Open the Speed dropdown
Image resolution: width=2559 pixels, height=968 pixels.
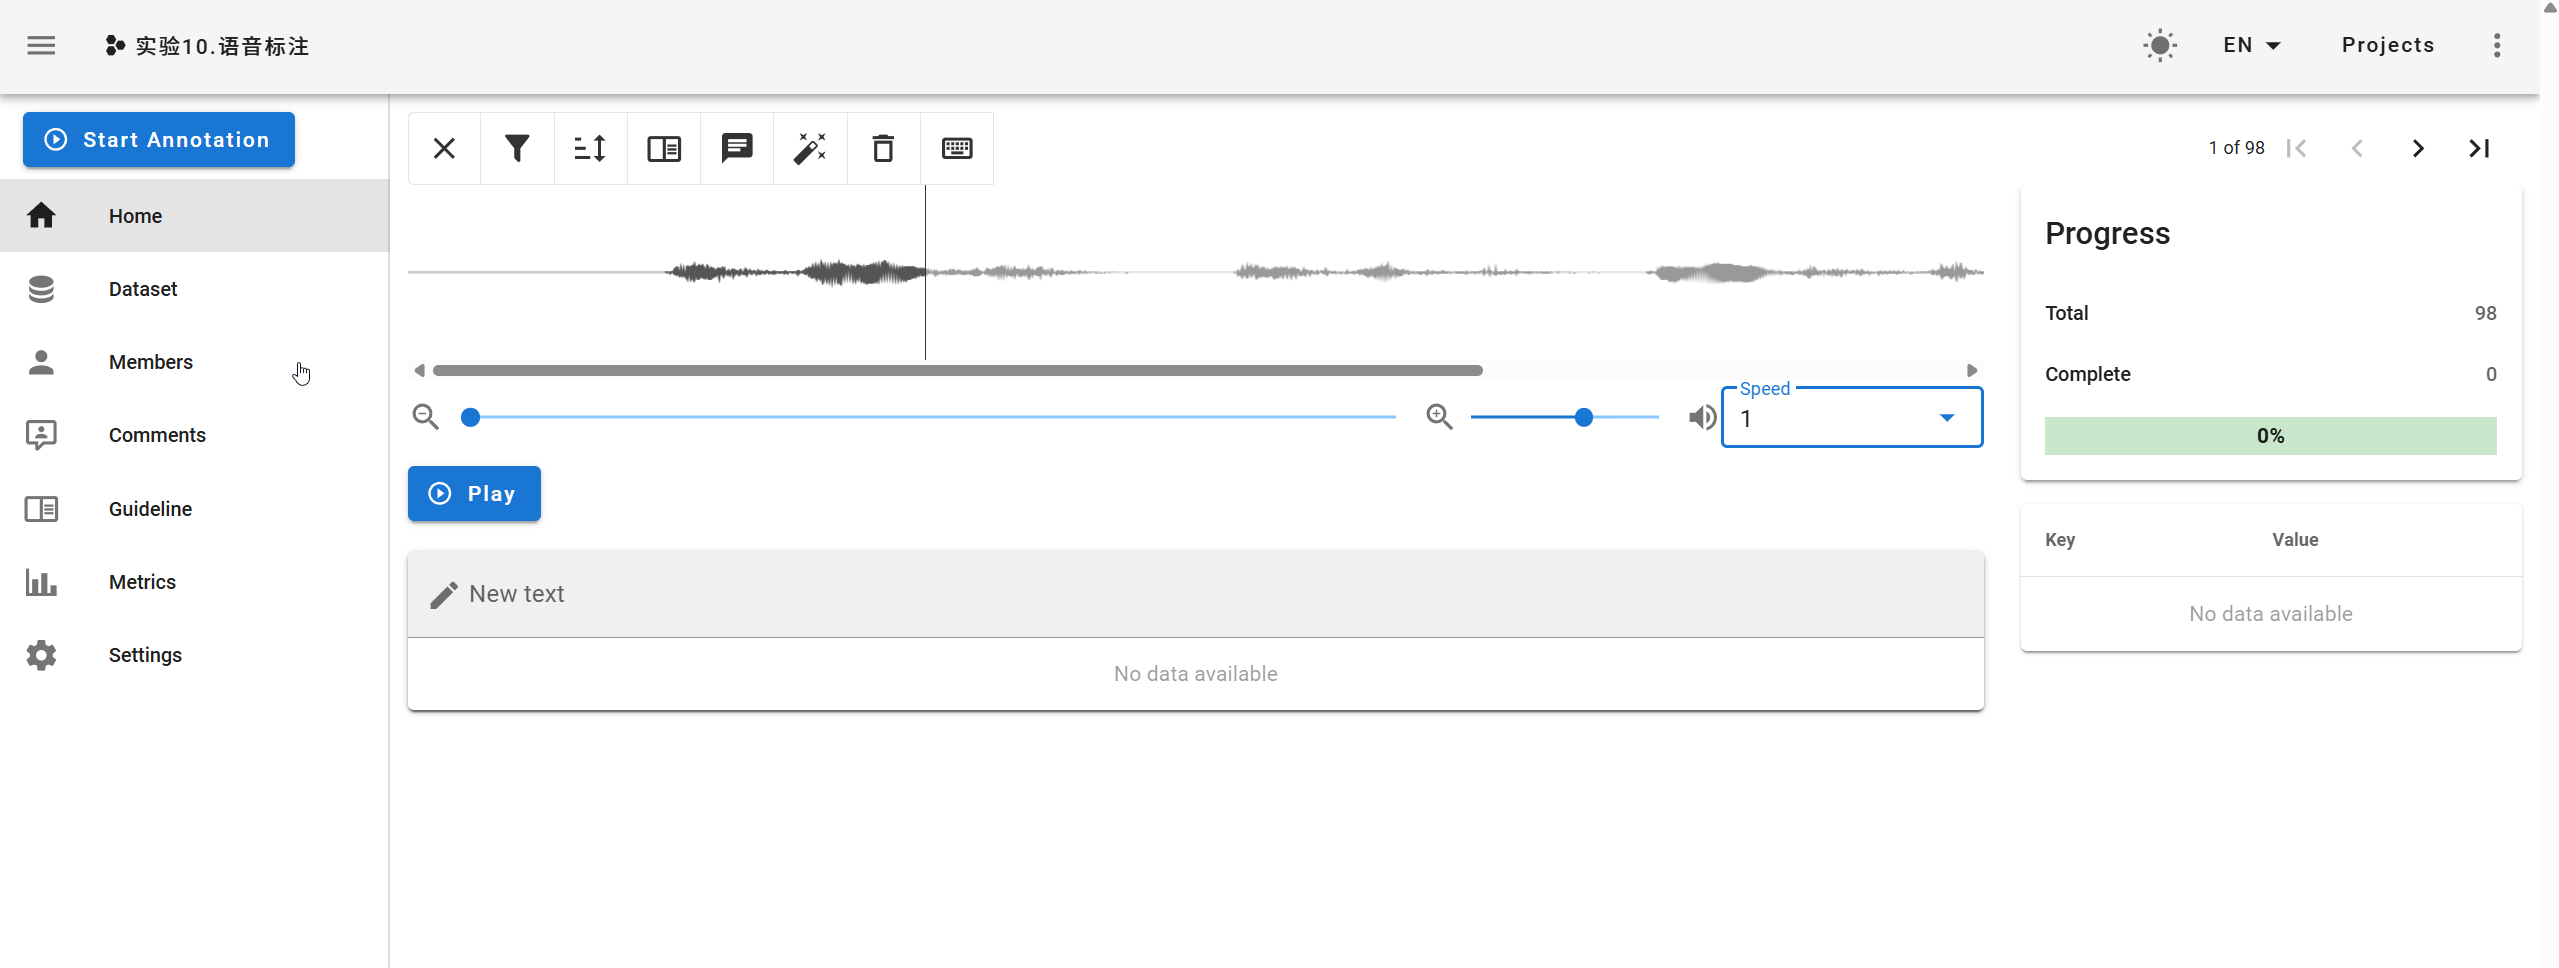point(1851,418)
